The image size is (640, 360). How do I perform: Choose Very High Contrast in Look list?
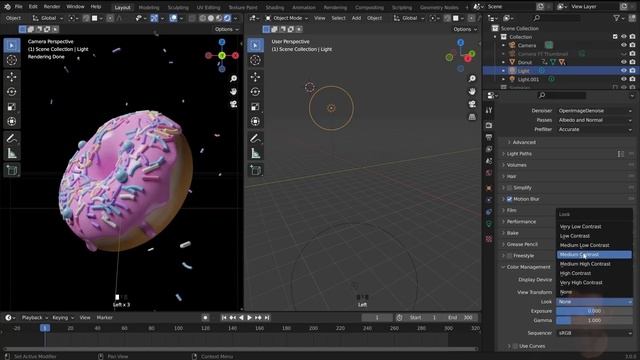(x=594, y=282)
